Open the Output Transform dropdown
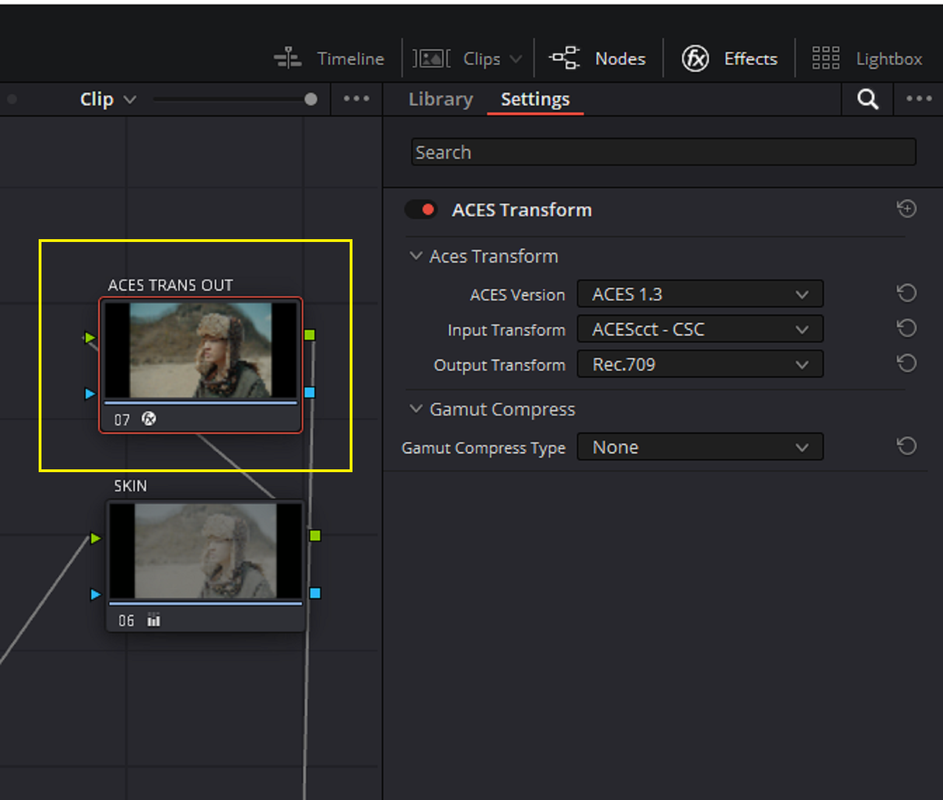 tap(700, 364)
